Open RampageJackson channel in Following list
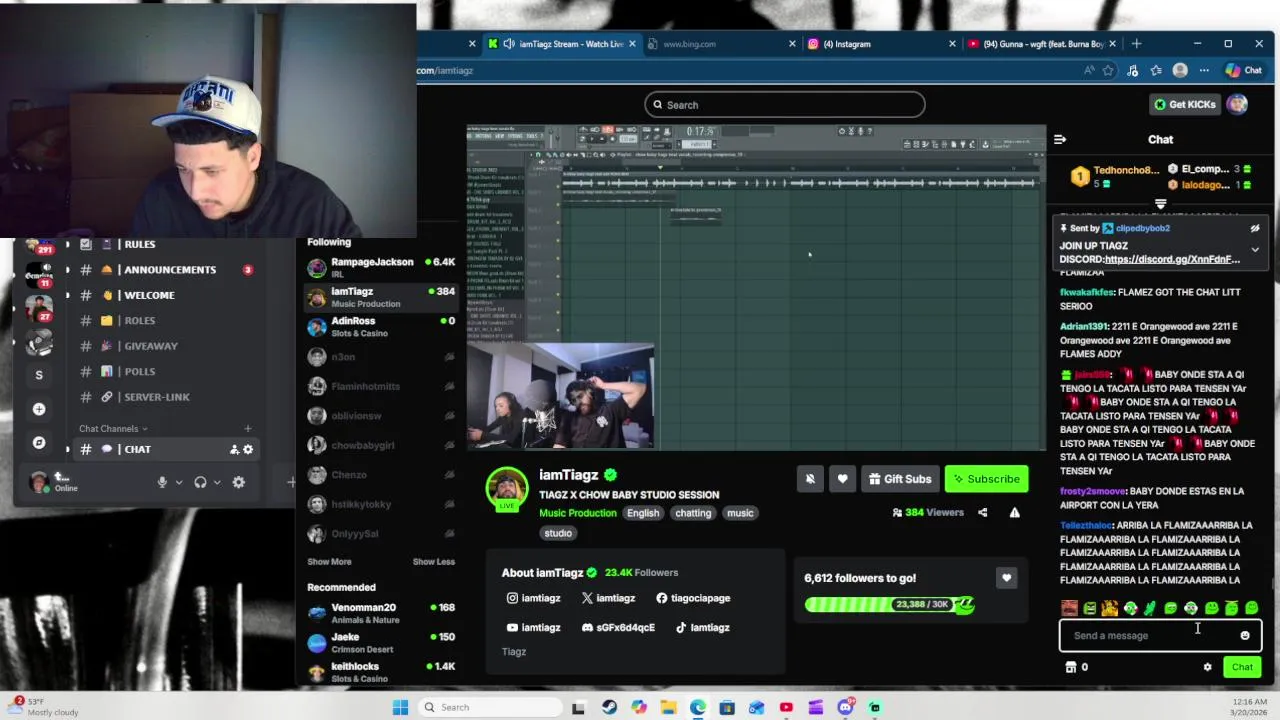 click(381, 267)
